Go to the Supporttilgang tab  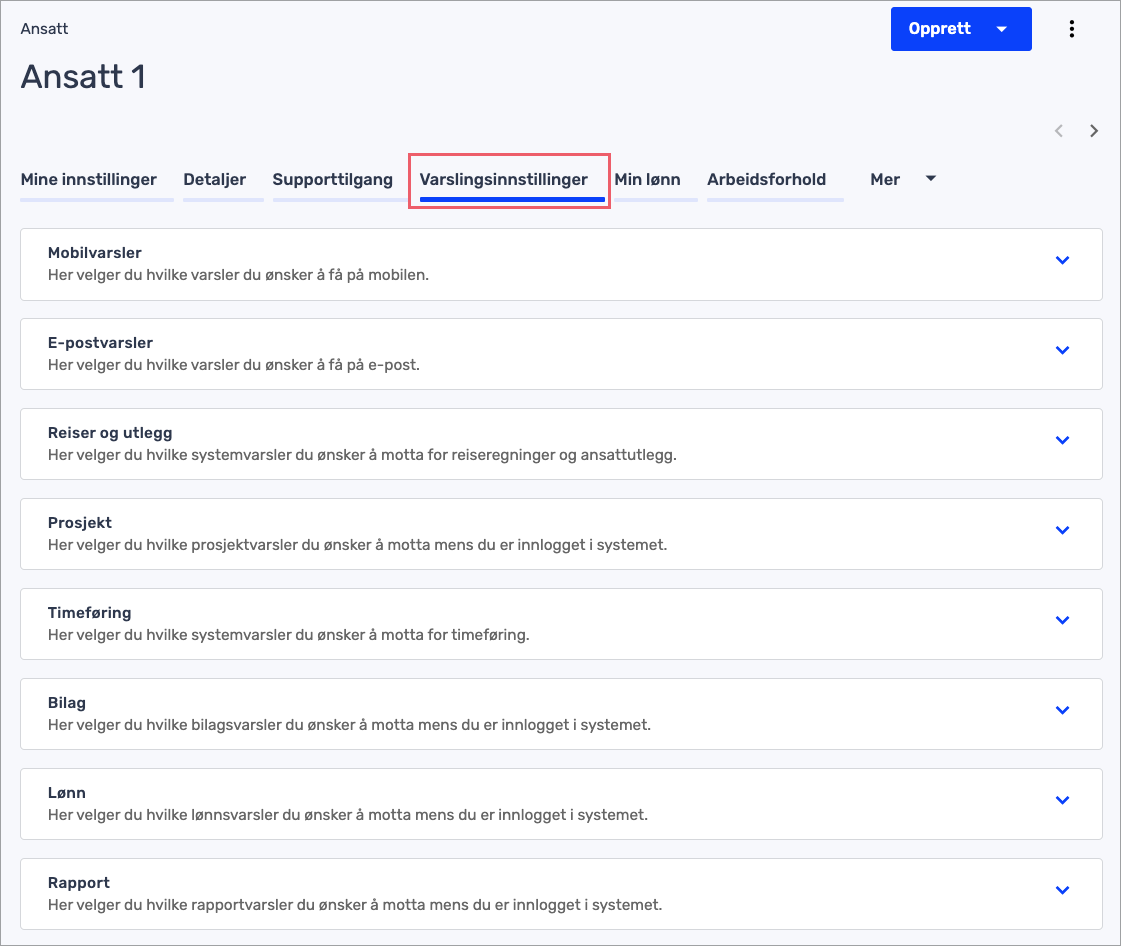tap(333, 180)
